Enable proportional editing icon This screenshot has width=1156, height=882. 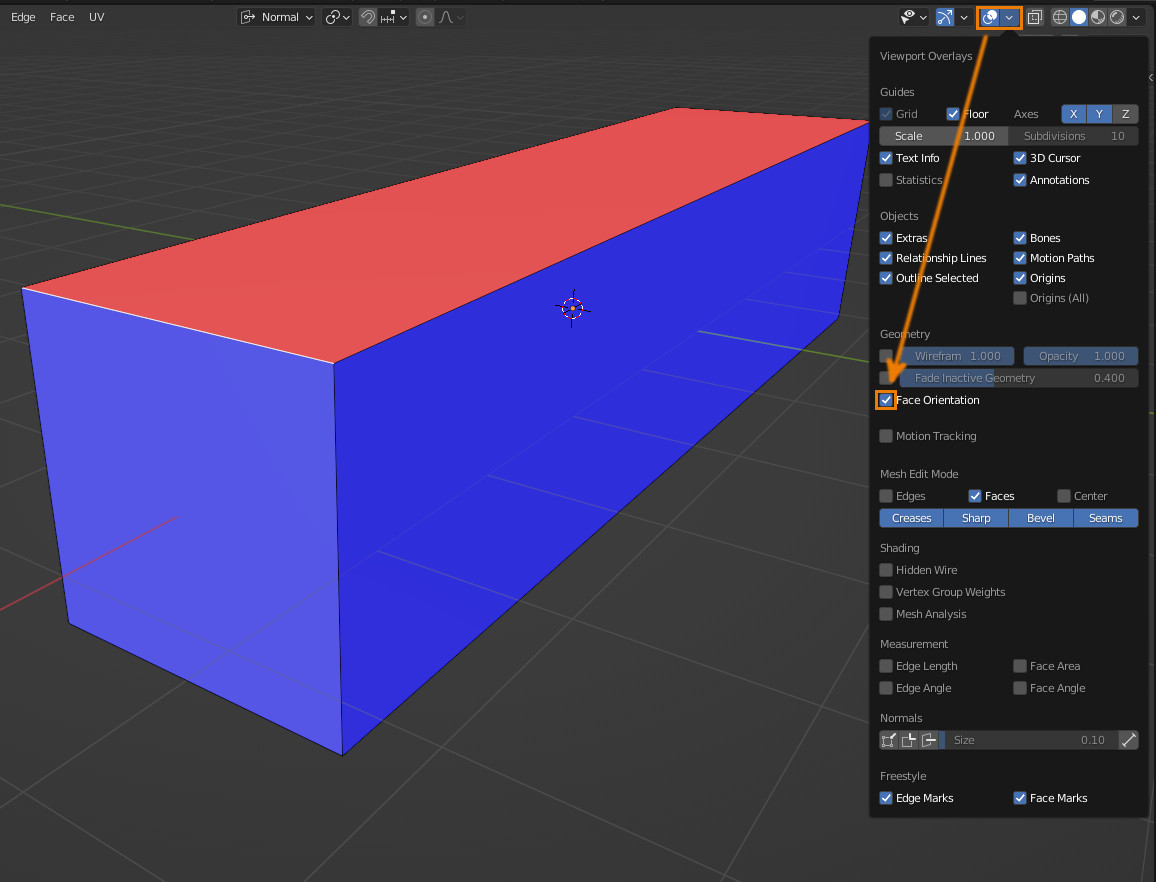[426, 17]
